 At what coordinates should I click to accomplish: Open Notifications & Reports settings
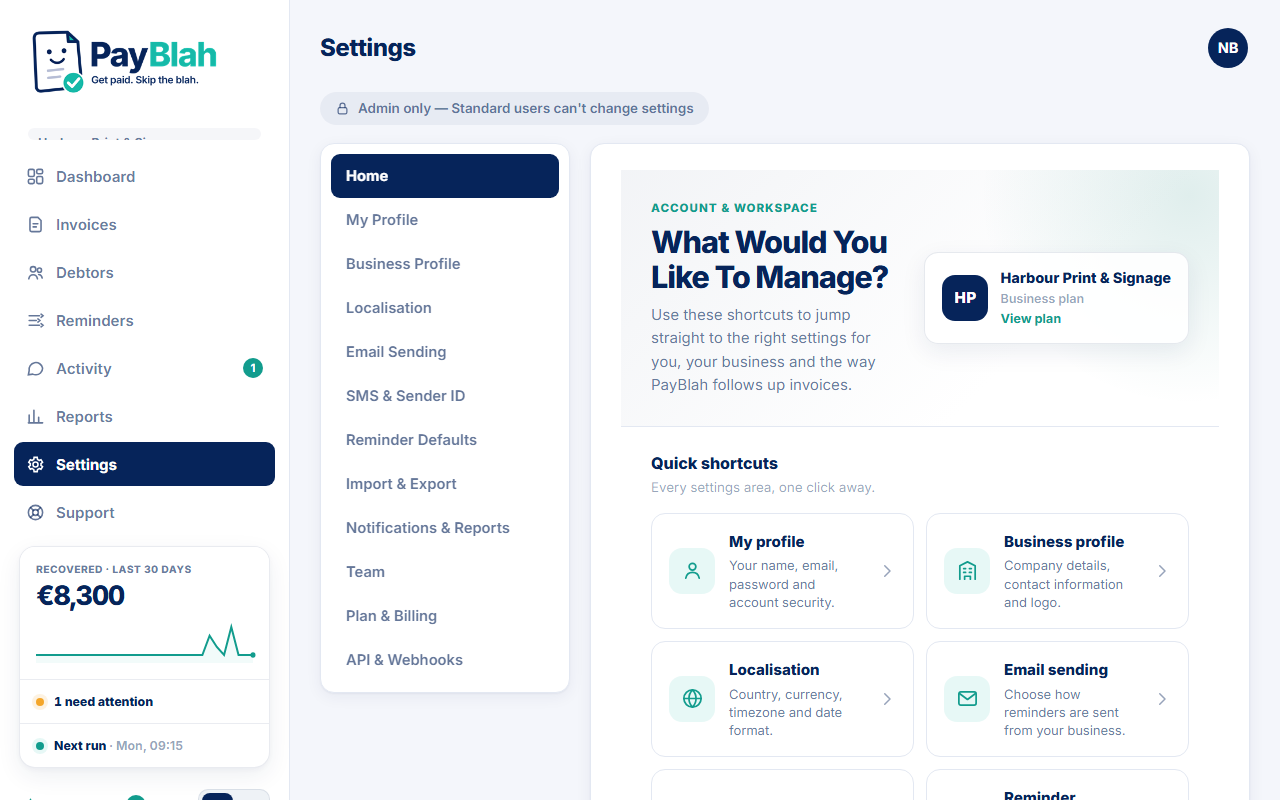pos(445,528)
